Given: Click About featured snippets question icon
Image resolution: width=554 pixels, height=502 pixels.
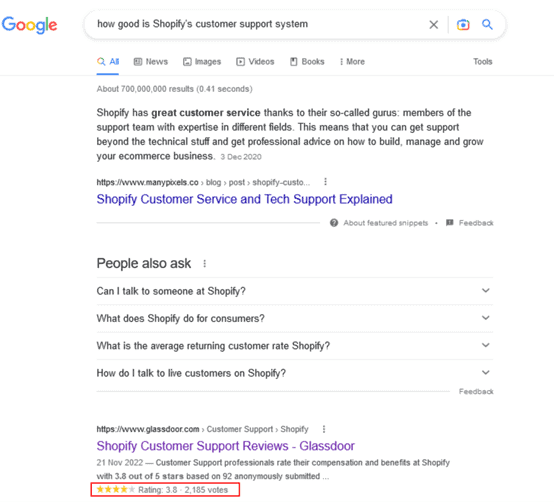Looking at the screenshot, I should point(334,223).
